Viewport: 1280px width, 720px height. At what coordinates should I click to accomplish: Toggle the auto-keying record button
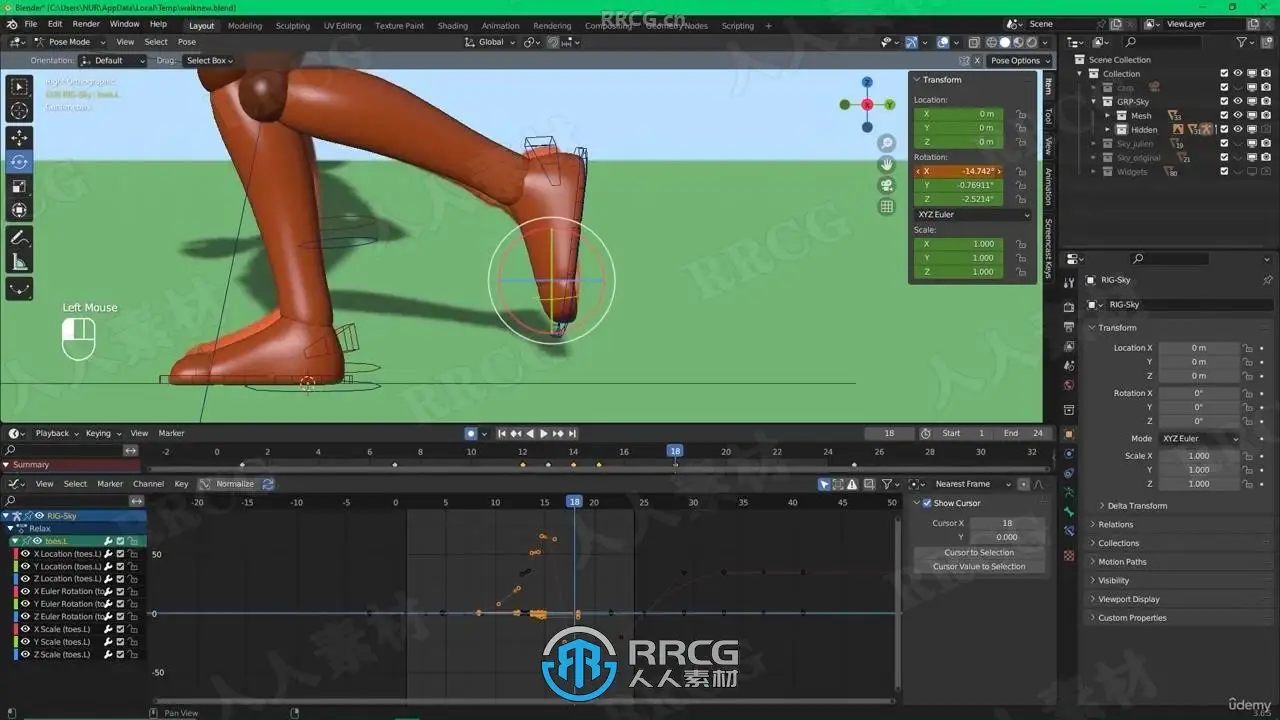pyautogui.click(x=471, y=433)
